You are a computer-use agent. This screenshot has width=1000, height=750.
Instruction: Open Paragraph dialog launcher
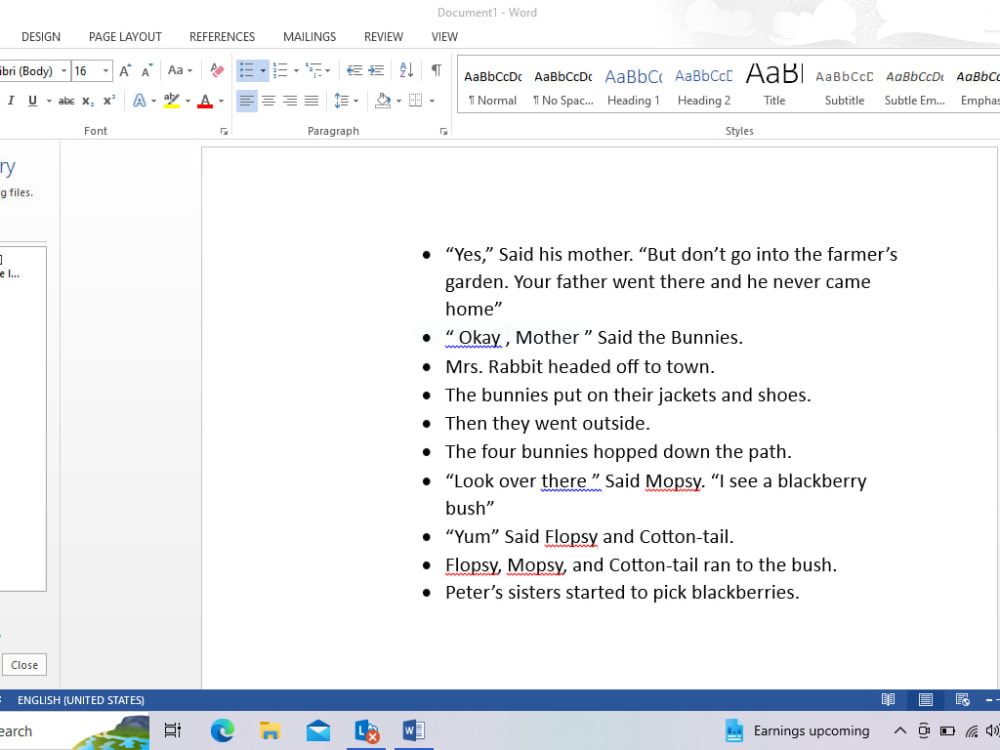point(443,131)
